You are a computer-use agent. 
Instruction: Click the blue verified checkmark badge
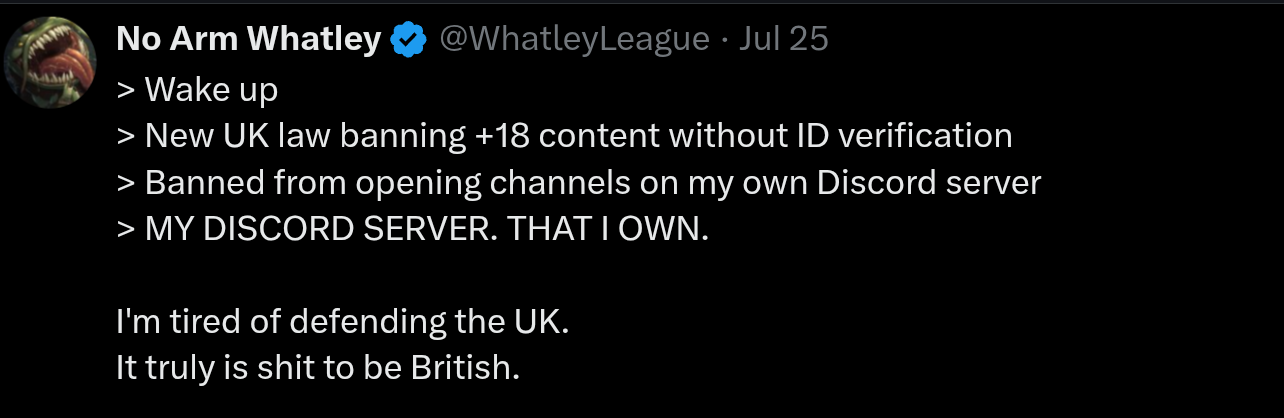pyautogui.click(x=409, y=40)
